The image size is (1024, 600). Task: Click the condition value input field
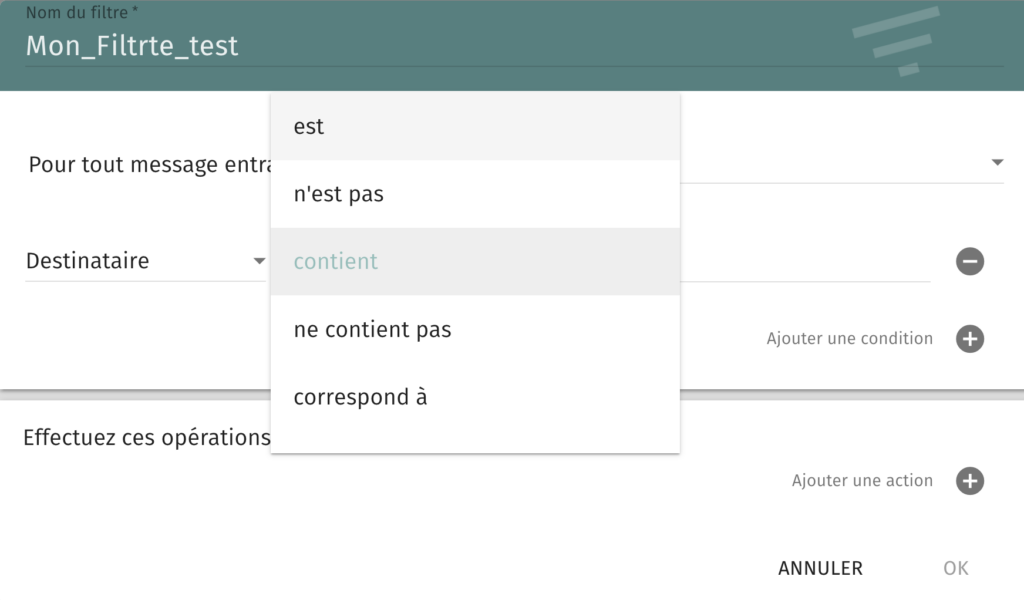pos(805,261)
